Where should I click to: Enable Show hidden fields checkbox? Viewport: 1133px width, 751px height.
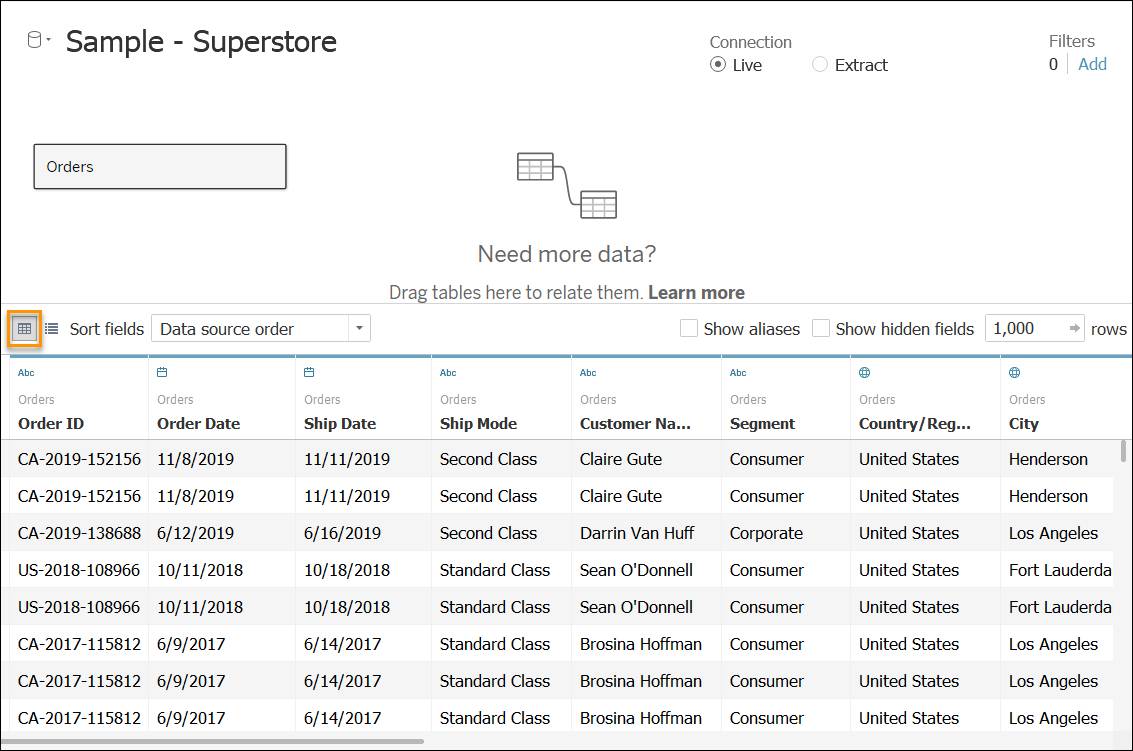tap(820, 328)
